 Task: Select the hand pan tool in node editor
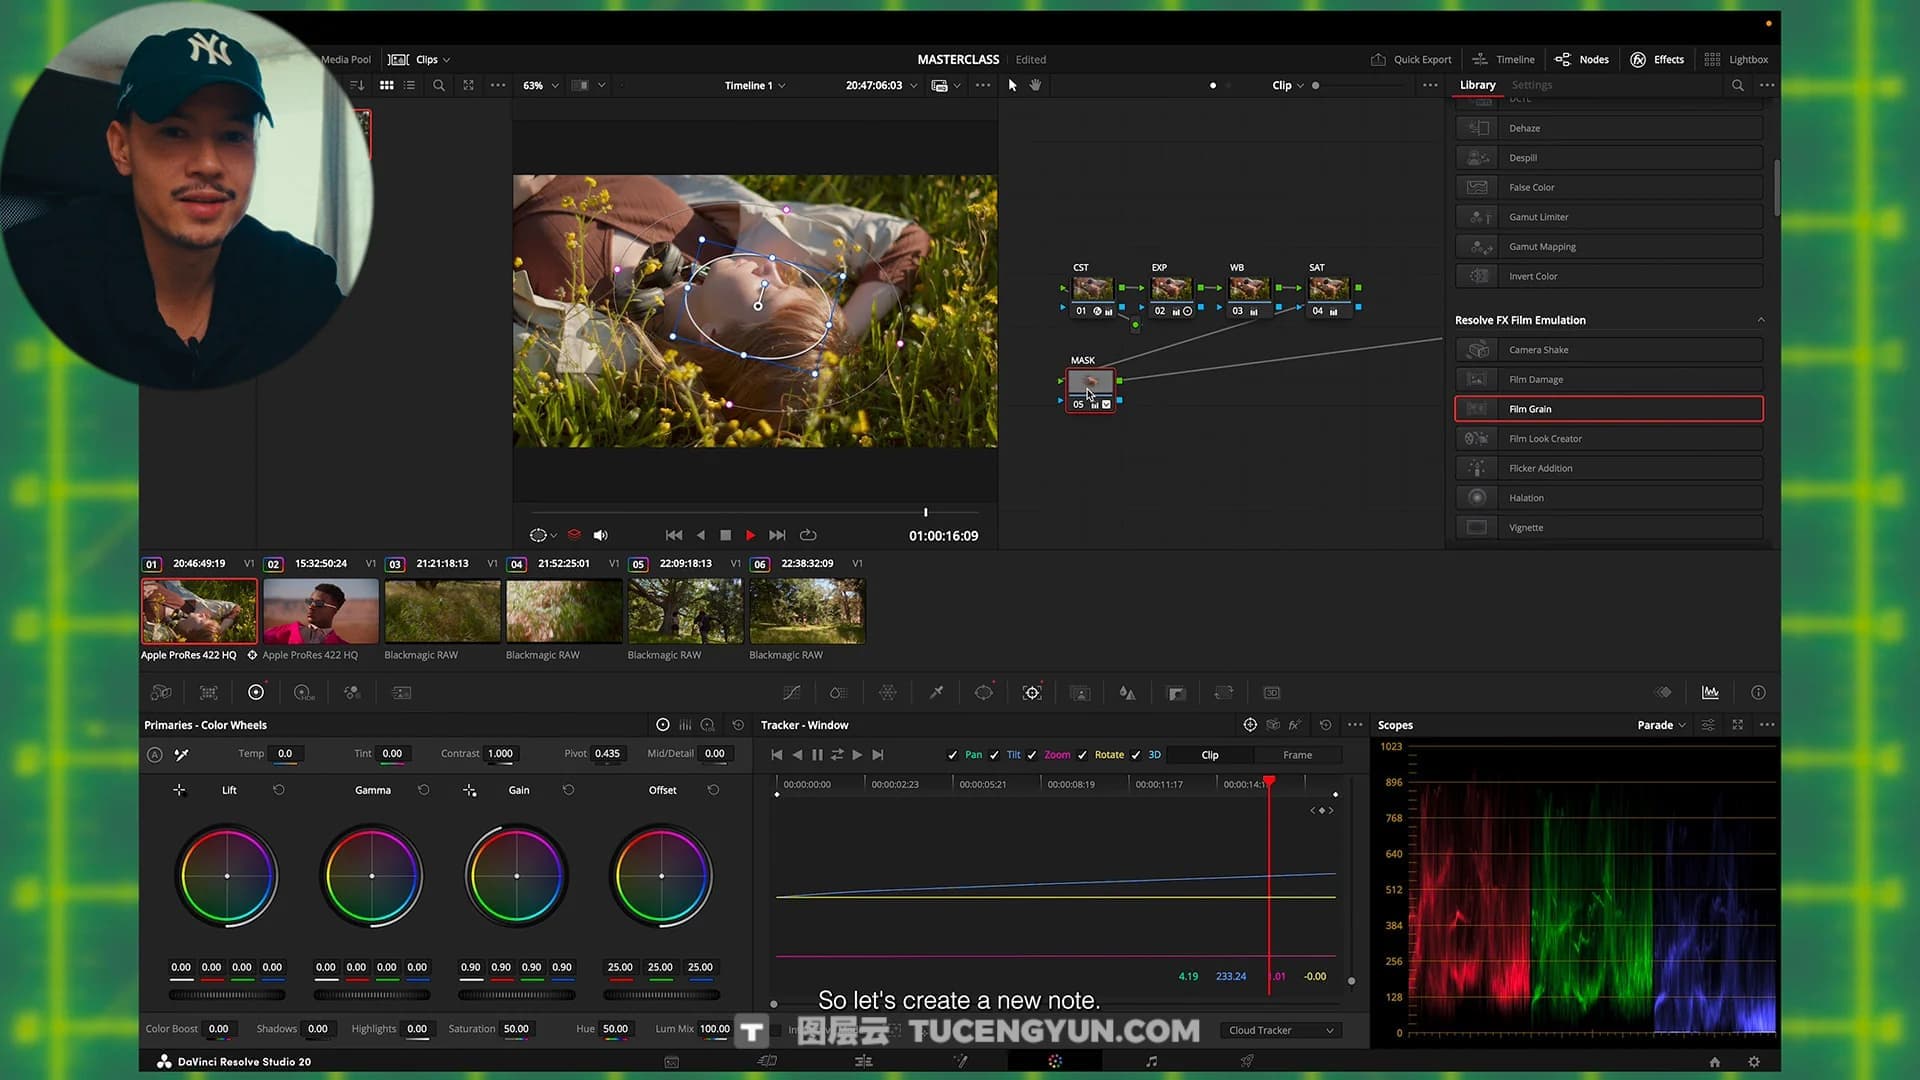pyautogui.click(x=1035, y=85)
